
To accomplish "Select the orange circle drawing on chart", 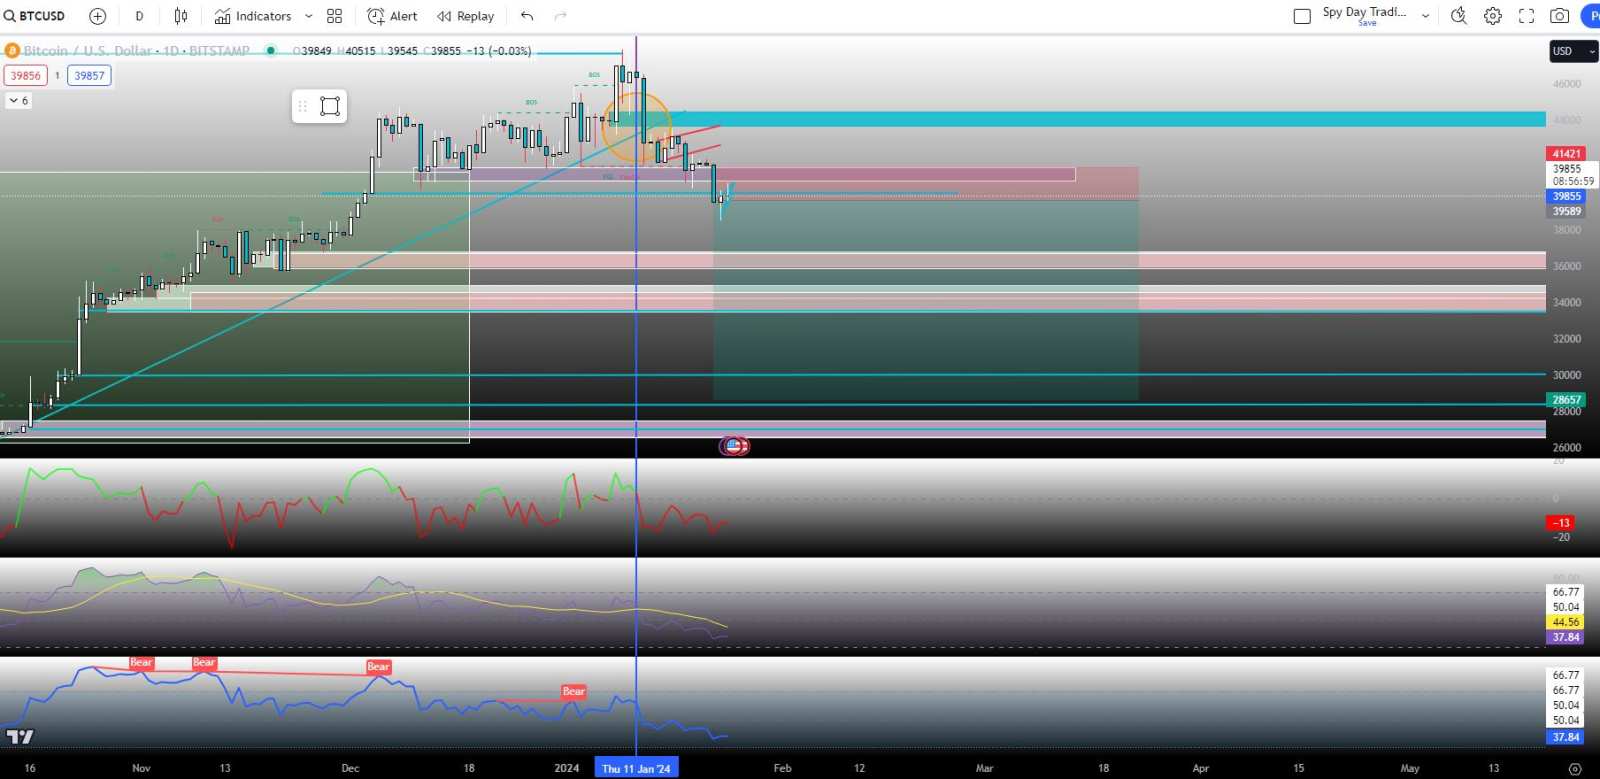I will pyautogui.click(x=637, y=127).
